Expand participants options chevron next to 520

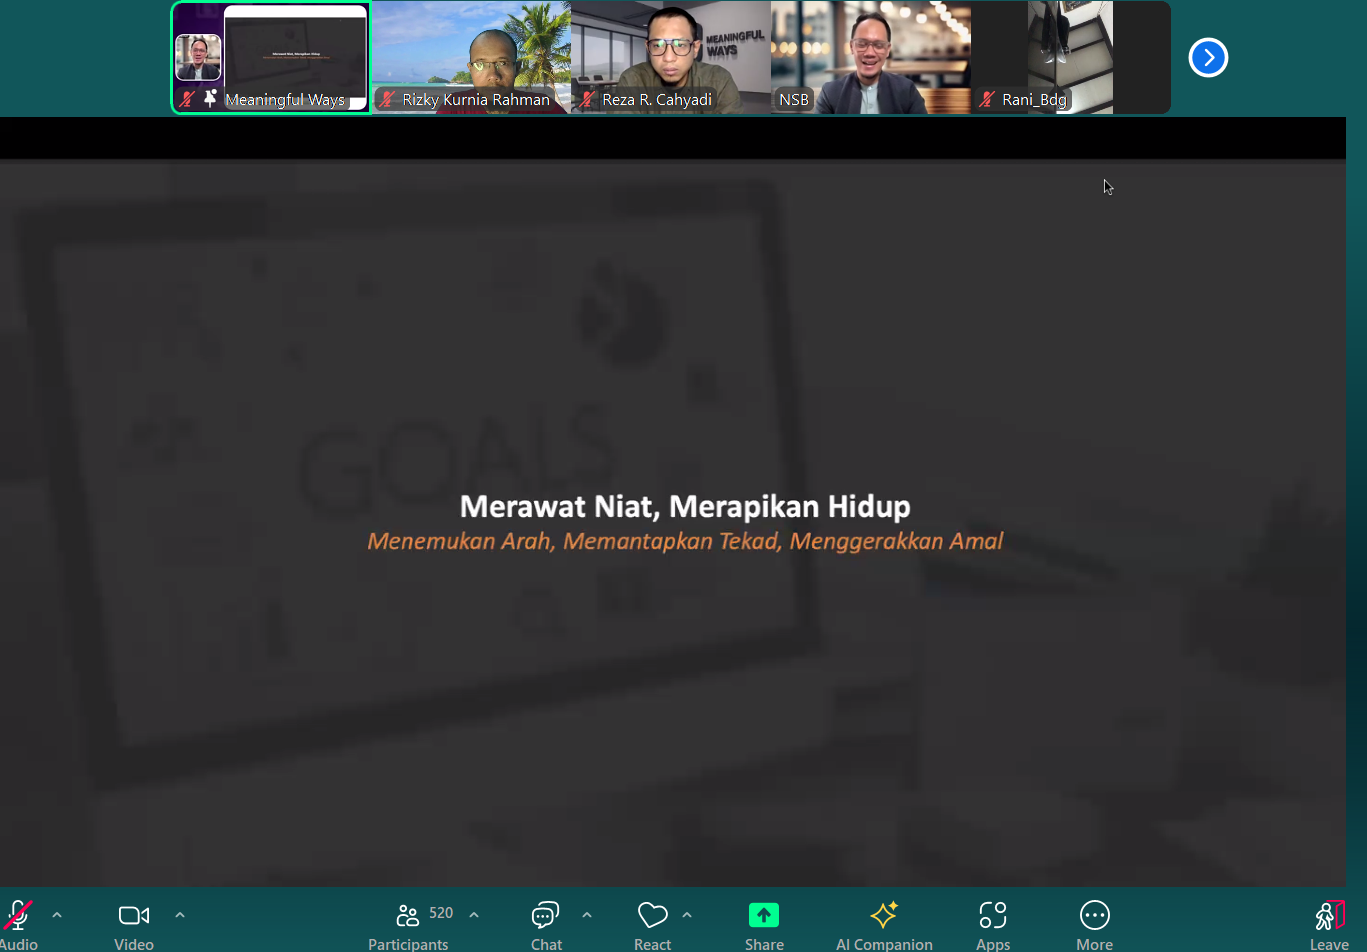[x=474, y=915]
